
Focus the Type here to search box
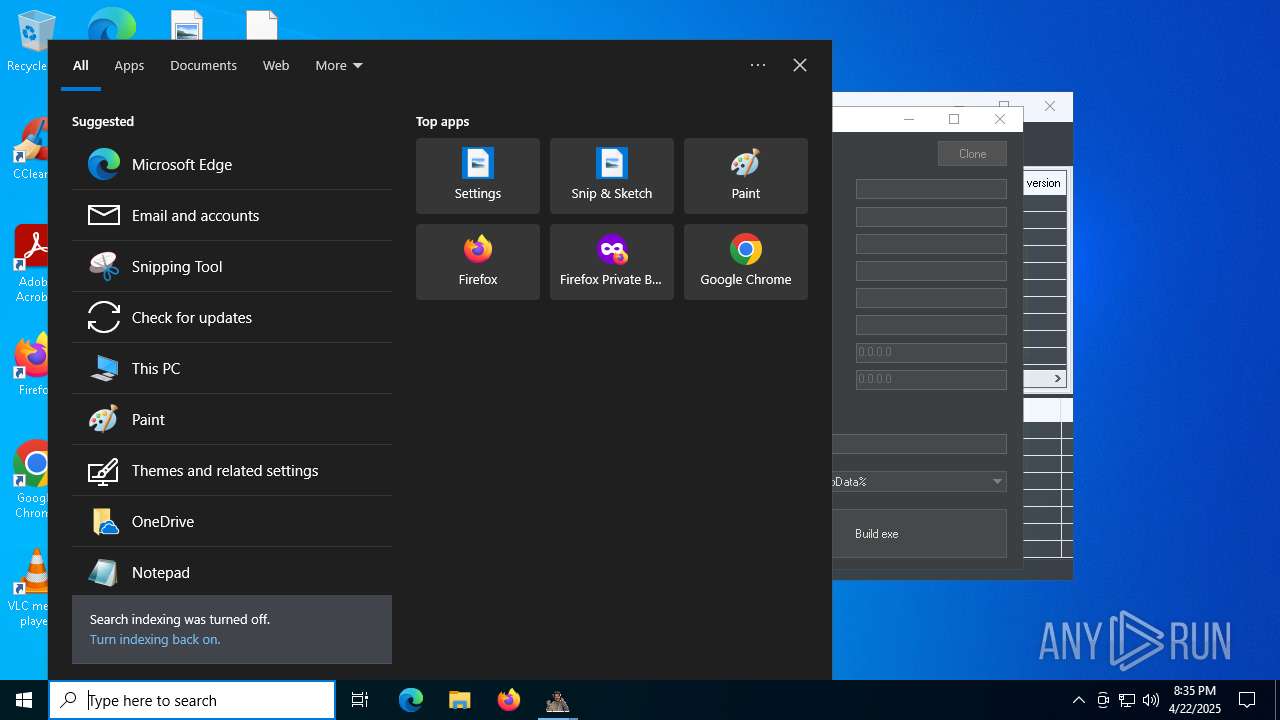(192, 700)
